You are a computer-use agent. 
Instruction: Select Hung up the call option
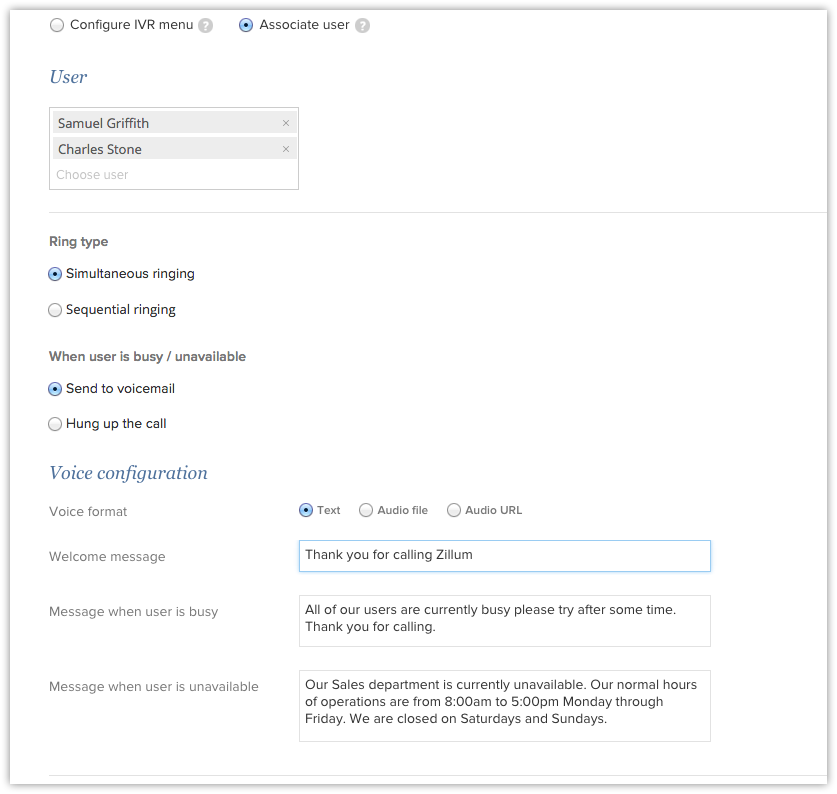(x=56, y=424)
